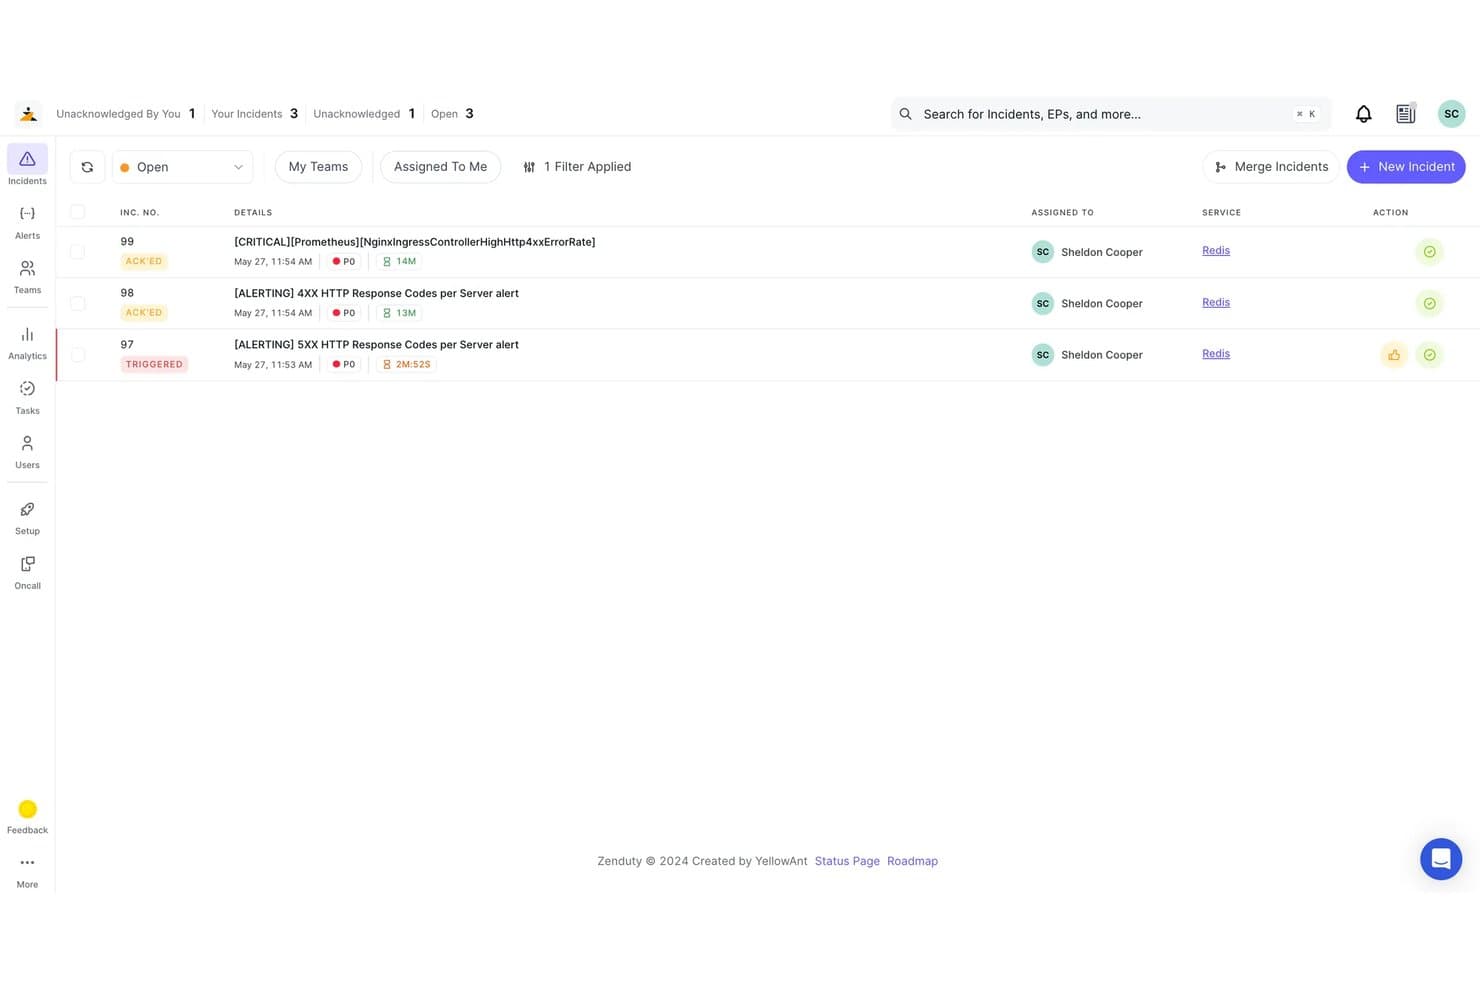
Task: Go to the Users sidebar section
Action: click(x=27, y=451)
